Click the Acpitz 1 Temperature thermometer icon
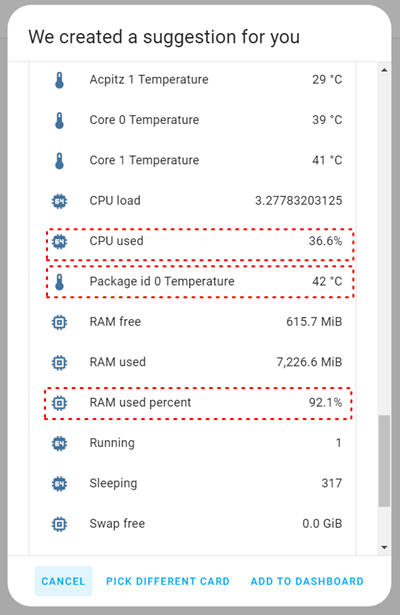This screenshot has height=615, width=400. coord(59,80)
